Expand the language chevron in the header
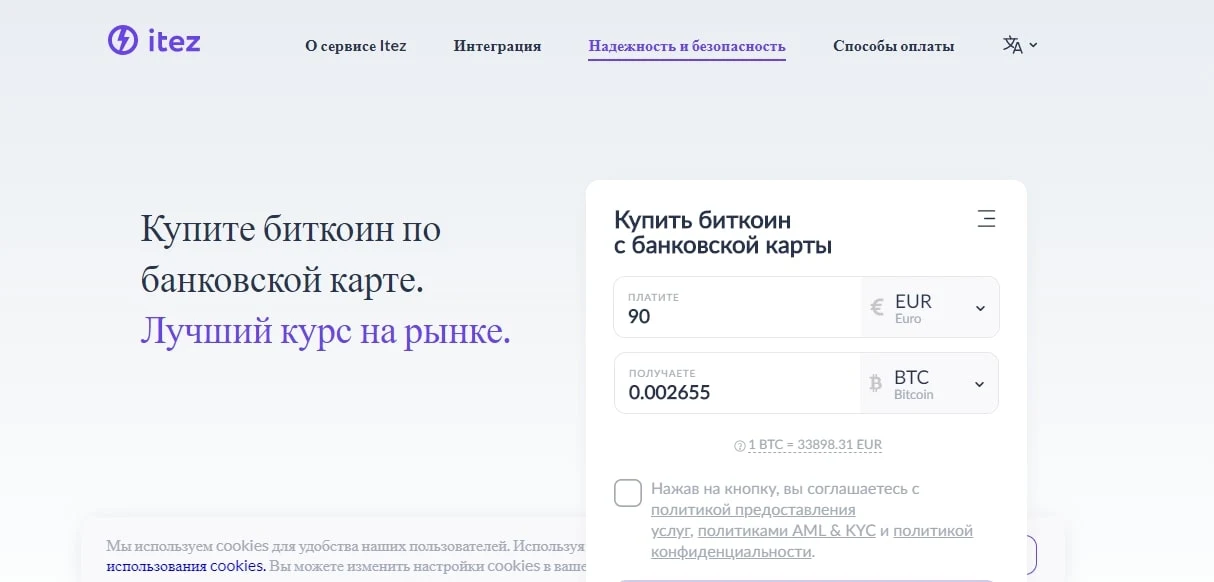Screen dimensions: 1214x582 point(1033,45)
